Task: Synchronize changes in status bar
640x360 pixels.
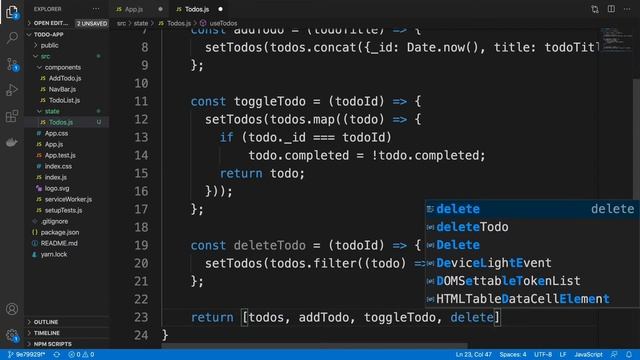Action: pyautogui.click(x=57, y=354)
